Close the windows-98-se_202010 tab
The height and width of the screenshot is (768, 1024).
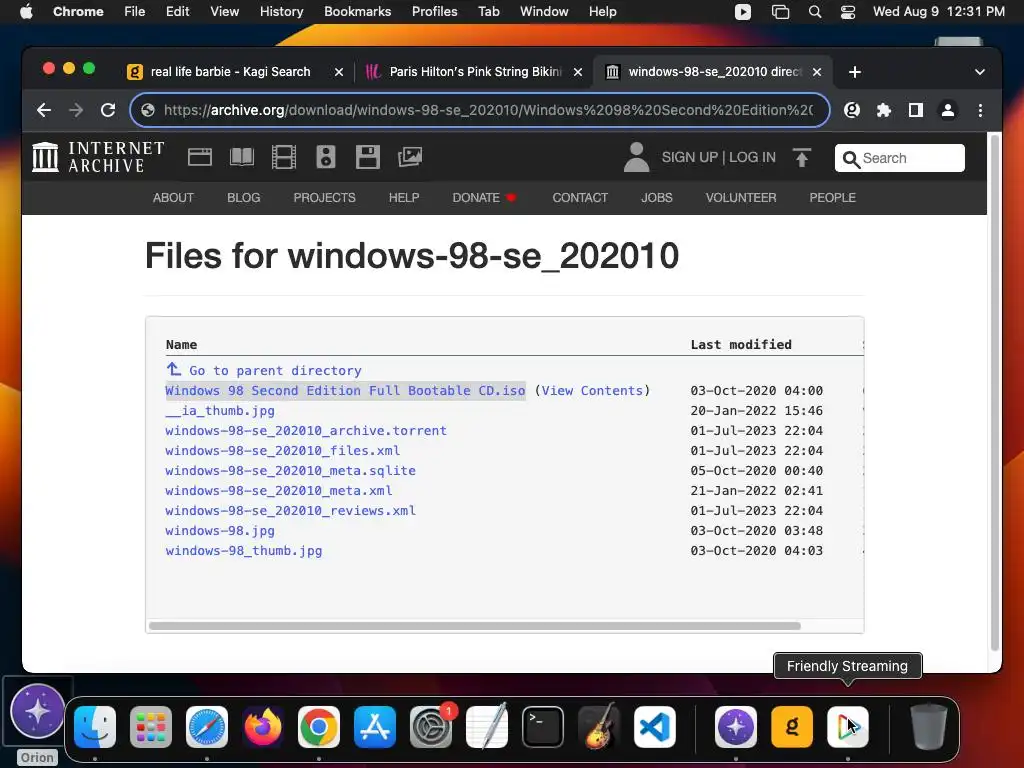pyautogui.click(x=816, y=72)
